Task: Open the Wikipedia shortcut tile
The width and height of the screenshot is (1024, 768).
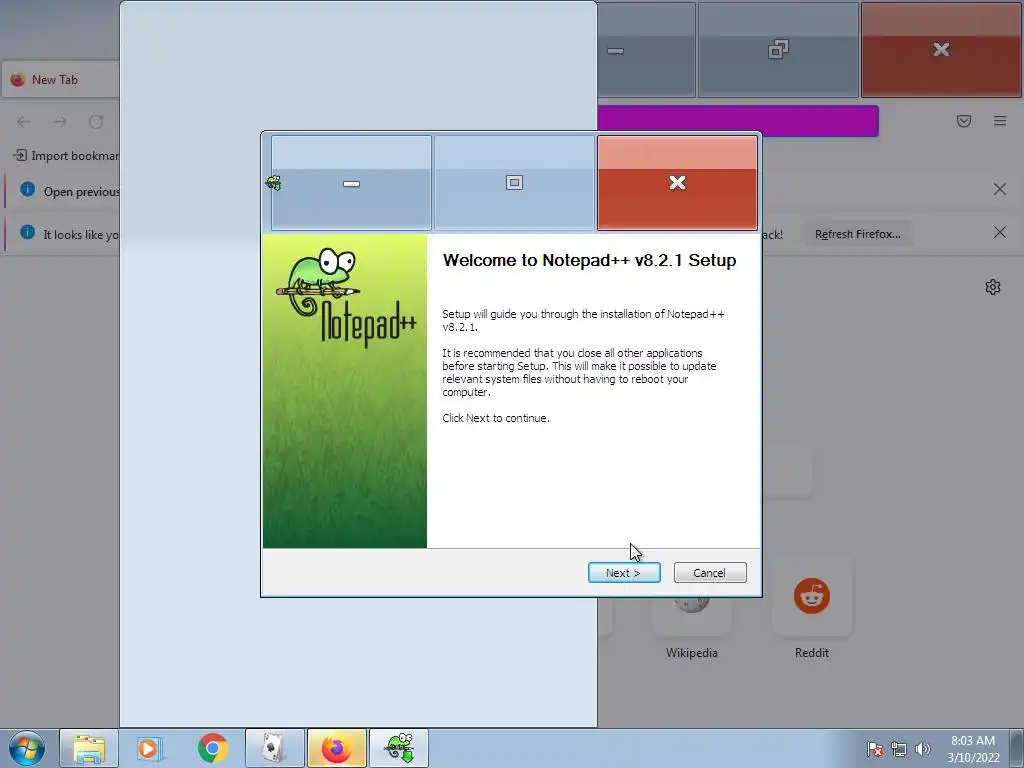Action: click(x=692, y=617)
